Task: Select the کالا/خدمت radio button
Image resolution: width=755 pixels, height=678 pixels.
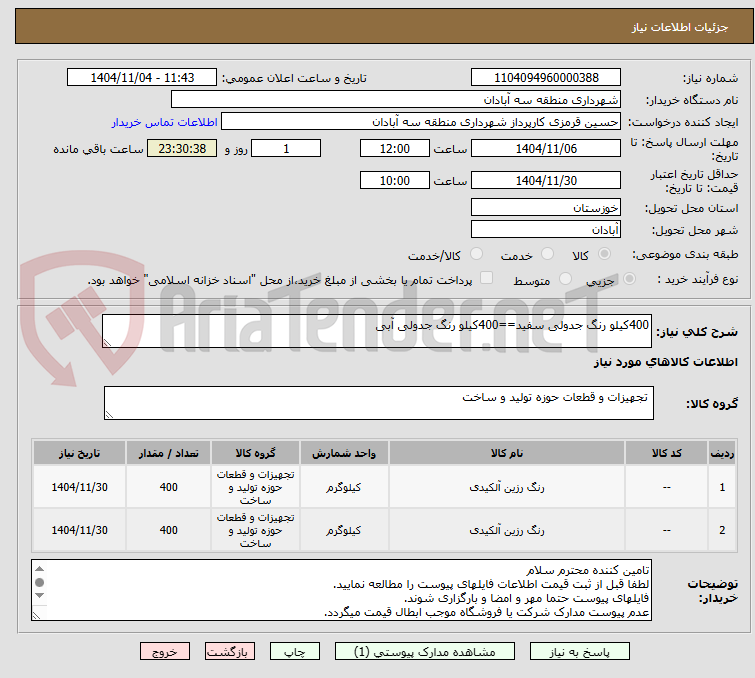Action: [476, 254]
